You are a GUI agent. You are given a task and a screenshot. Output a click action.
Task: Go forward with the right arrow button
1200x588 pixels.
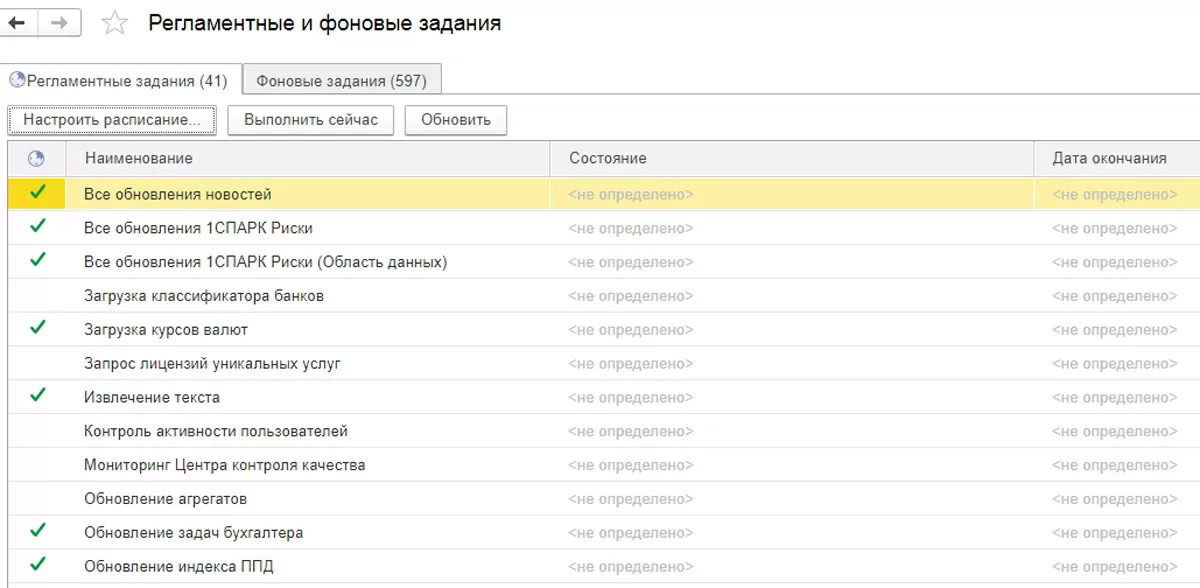click(58, 23)
